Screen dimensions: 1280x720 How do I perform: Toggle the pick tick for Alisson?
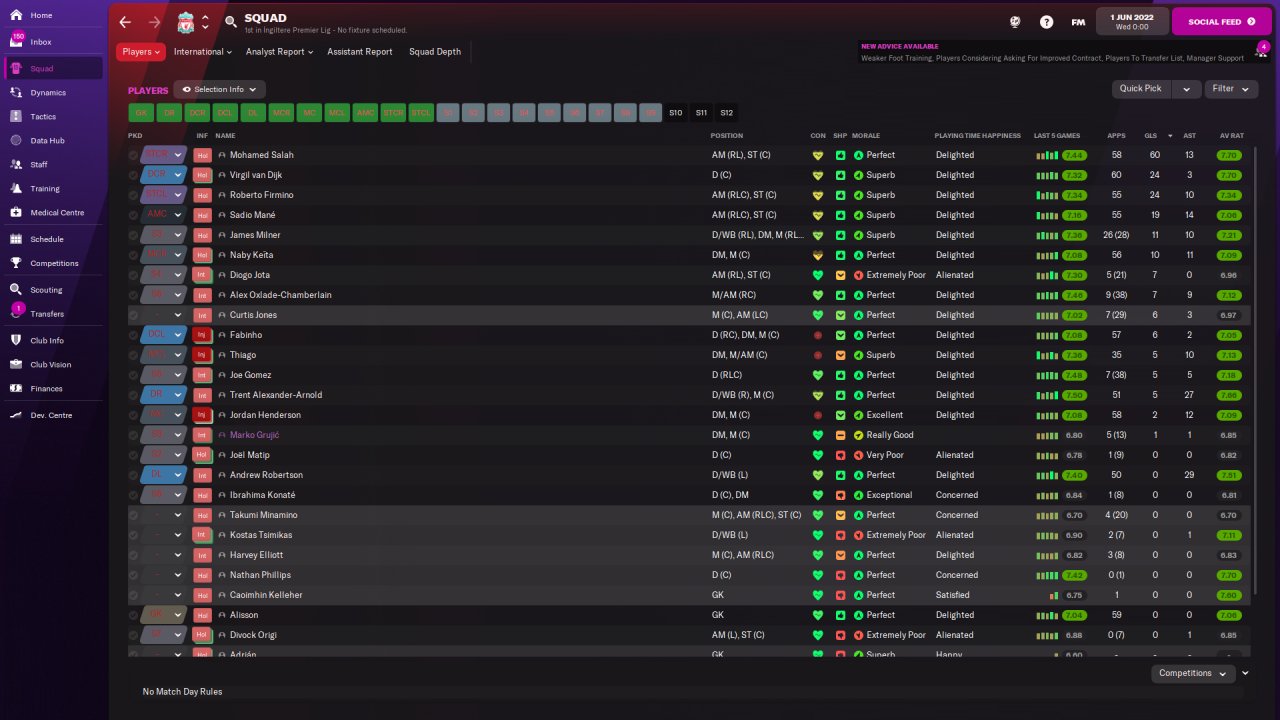point(134,615)
